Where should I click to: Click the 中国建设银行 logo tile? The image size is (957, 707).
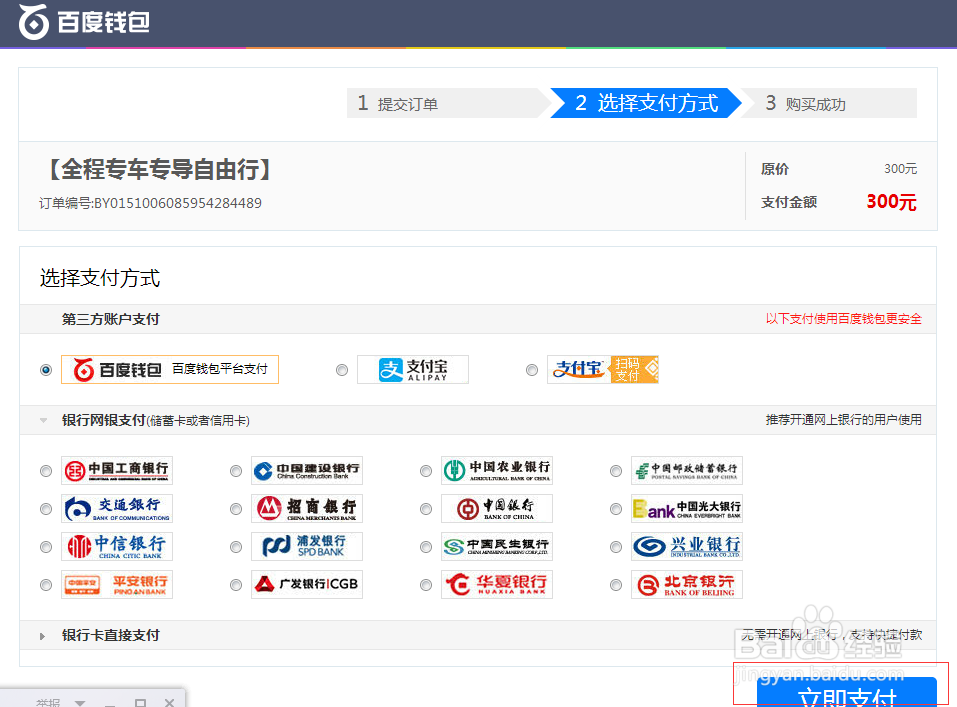(x=306, y=470)
